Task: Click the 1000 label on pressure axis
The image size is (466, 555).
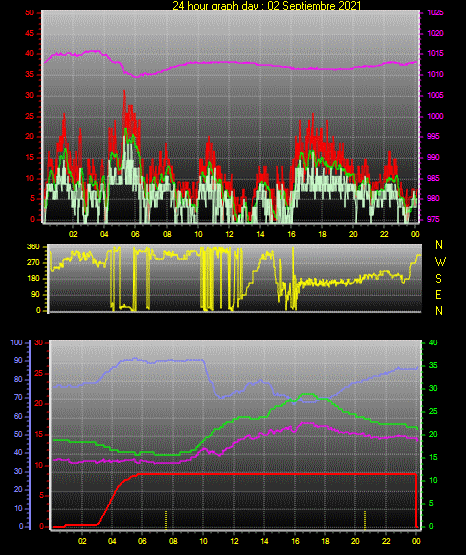Action: click(435, 116)
